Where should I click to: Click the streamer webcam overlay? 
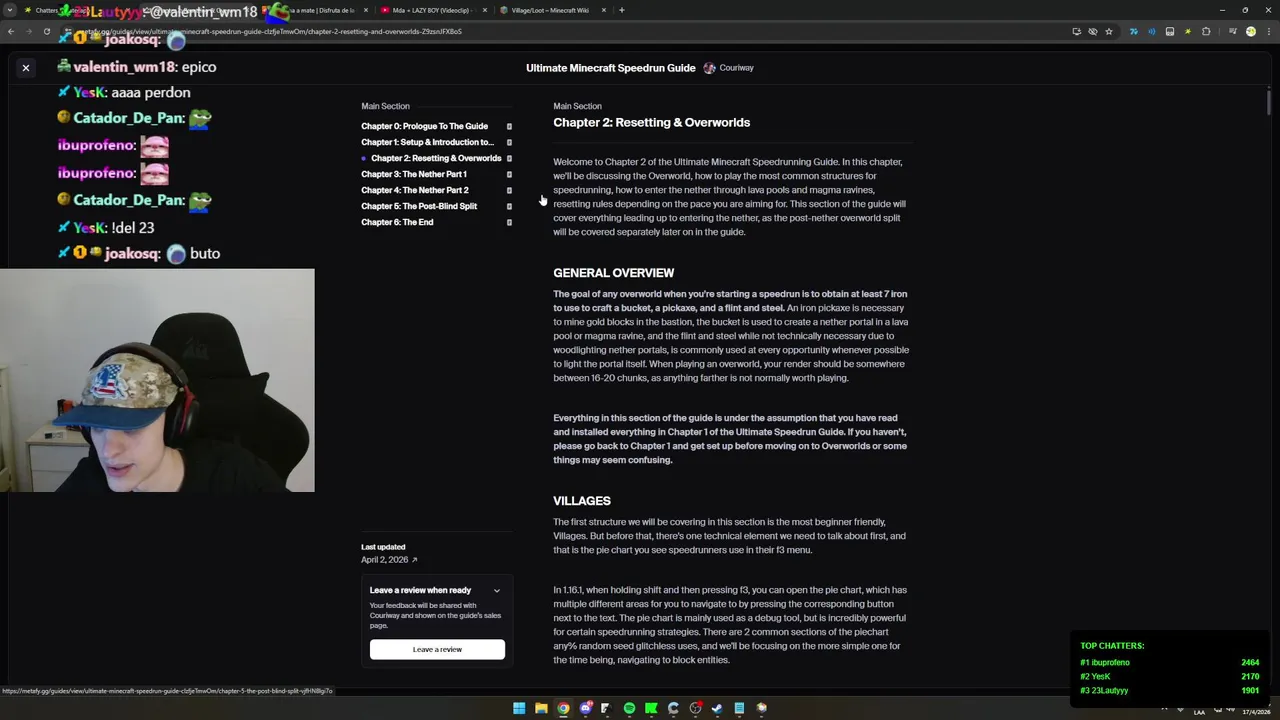(157, 380)
